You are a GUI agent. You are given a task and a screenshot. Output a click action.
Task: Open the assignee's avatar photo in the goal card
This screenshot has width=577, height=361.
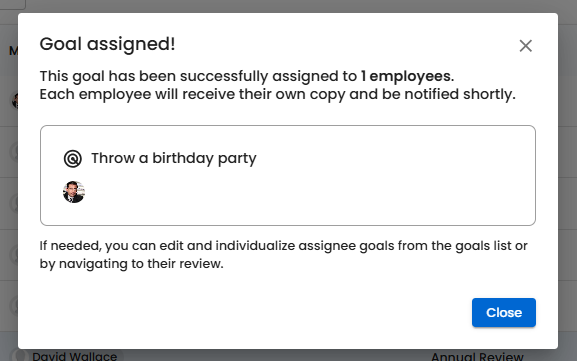(74, 192)
